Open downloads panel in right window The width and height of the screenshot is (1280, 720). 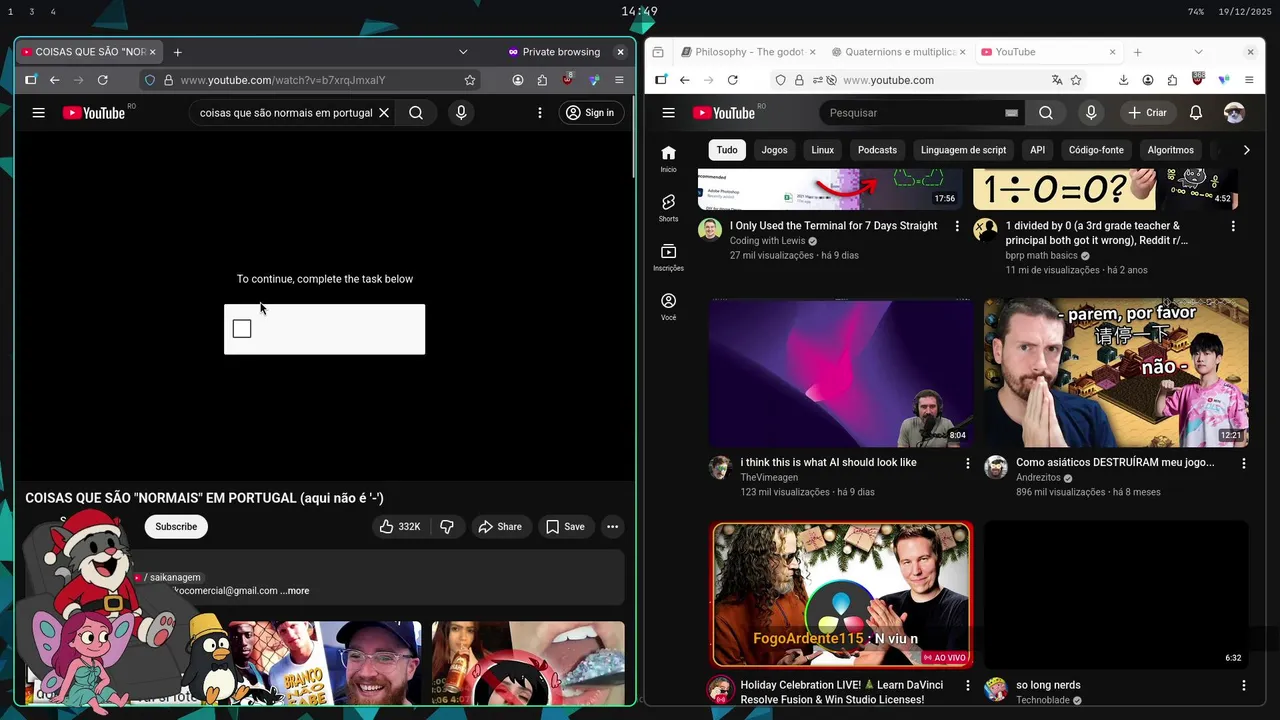tap(1124, 80)
